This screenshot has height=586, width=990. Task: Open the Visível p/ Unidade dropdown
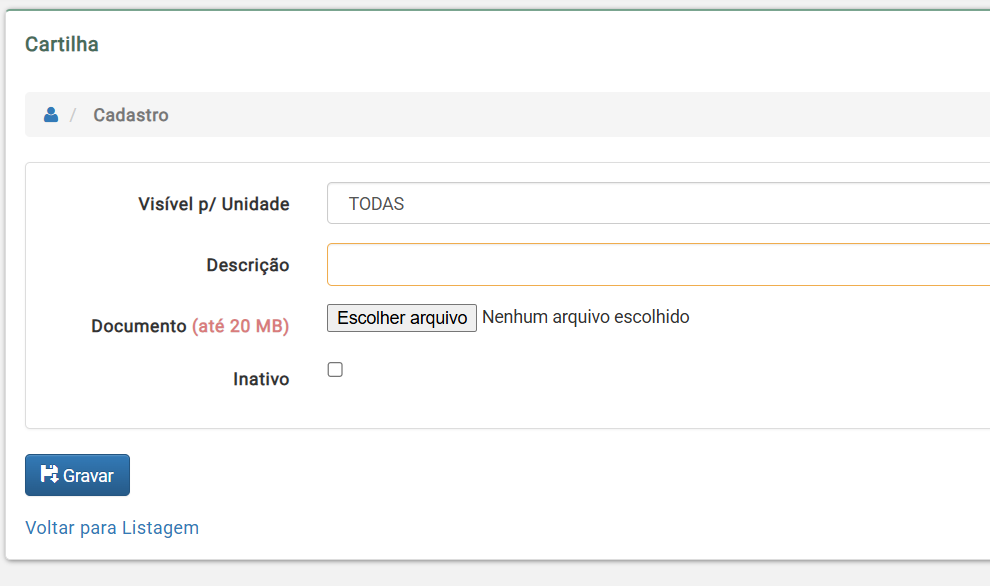tap(659, 203)
